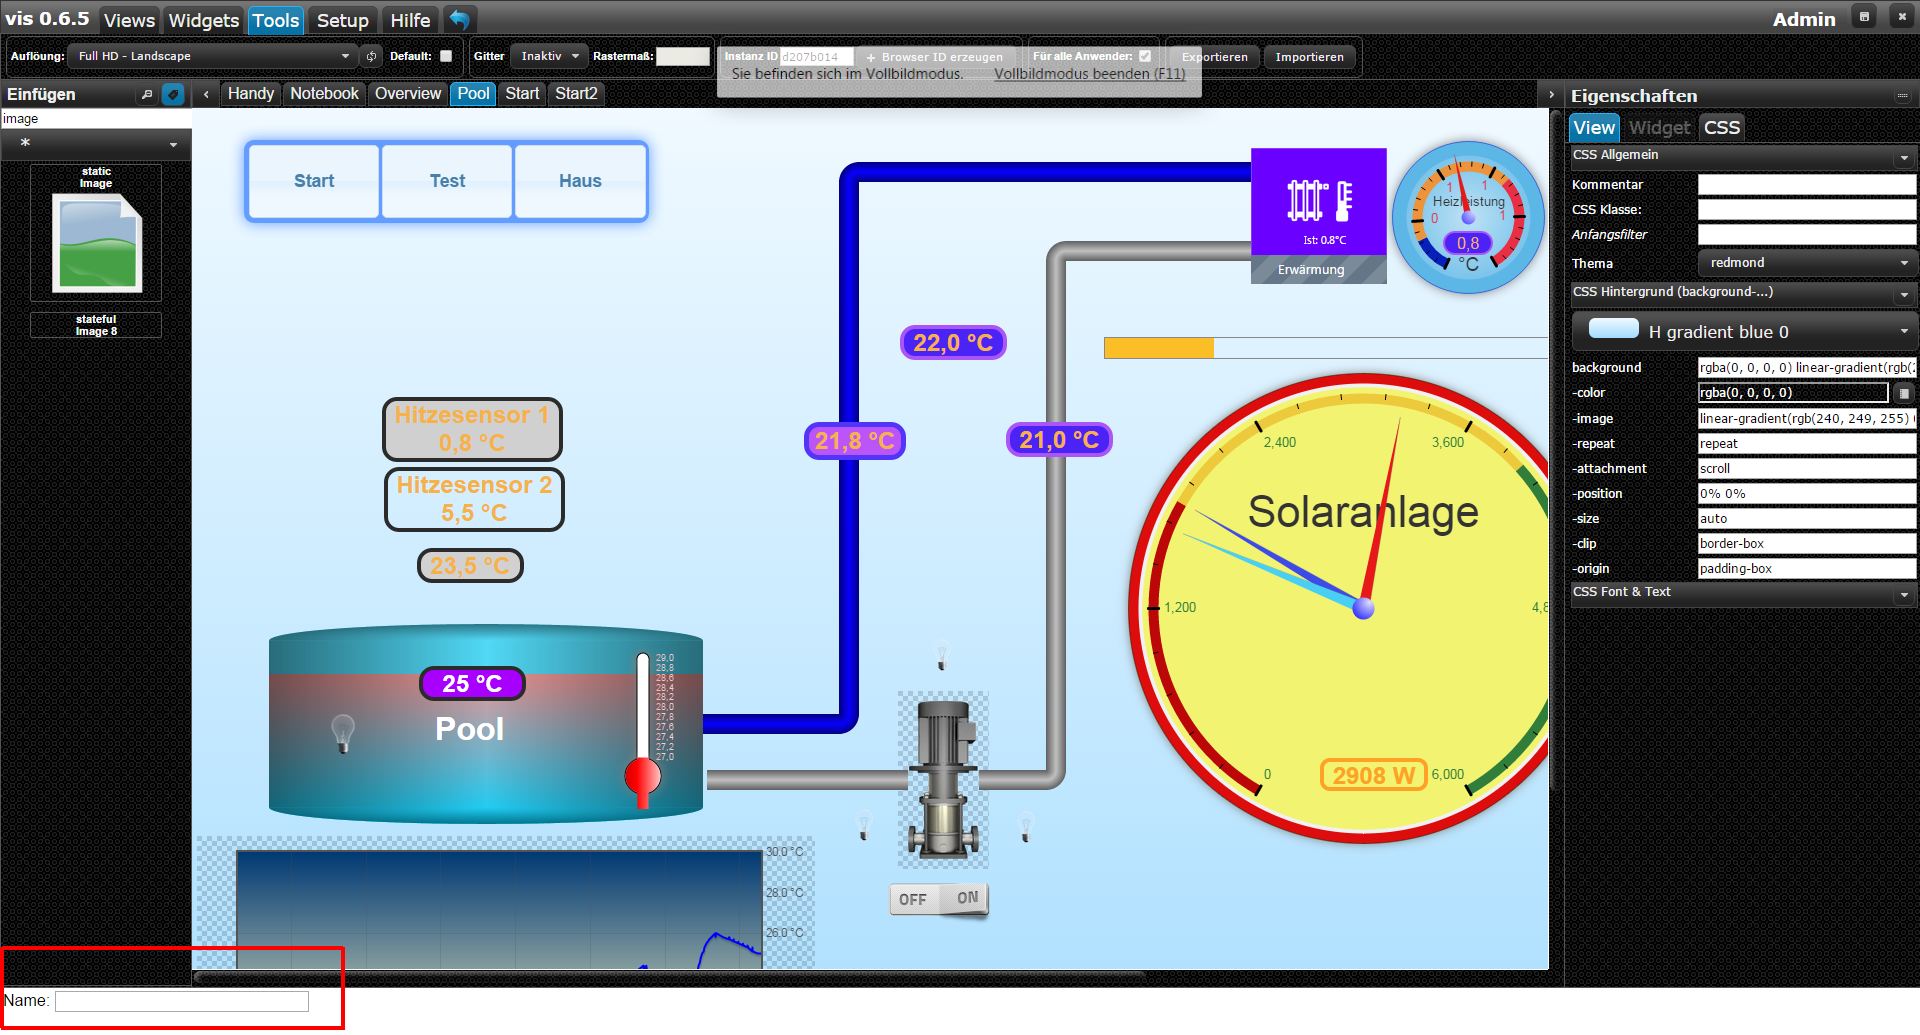The width and height of the screenshot is (1920, 1035).
Task: Click the purple Erwärmung radiator widget
Action: click(x=1318, y=216)
